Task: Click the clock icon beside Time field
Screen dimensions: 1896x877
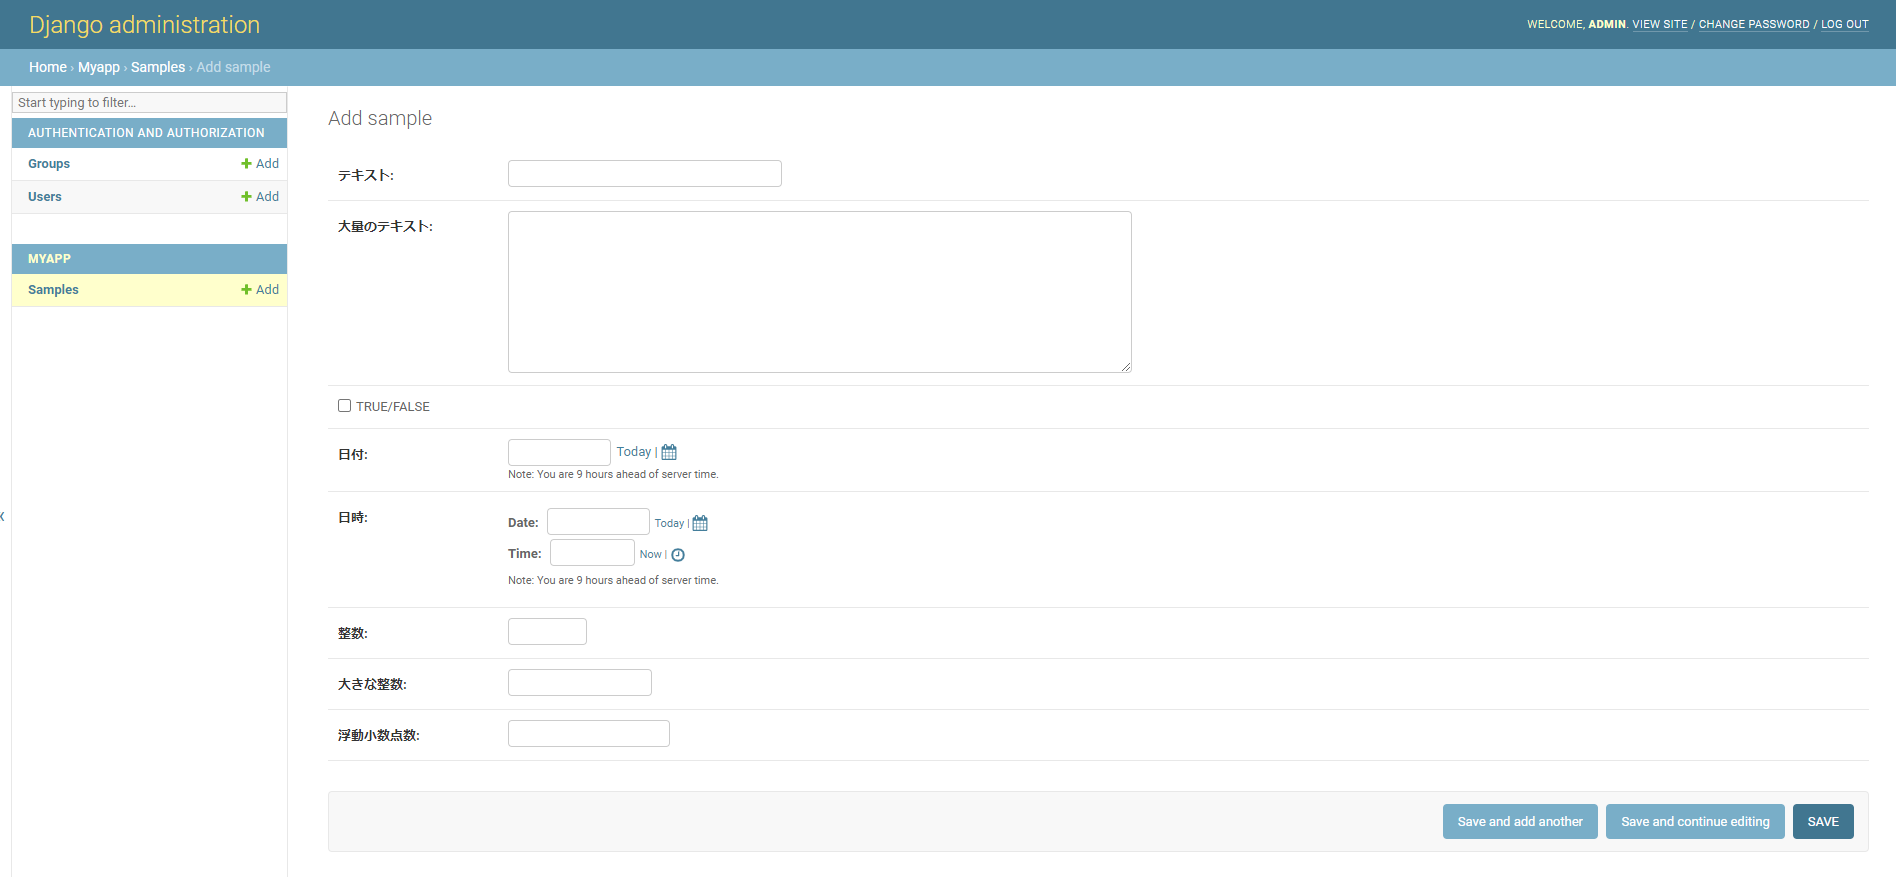Action: [678, 555]
